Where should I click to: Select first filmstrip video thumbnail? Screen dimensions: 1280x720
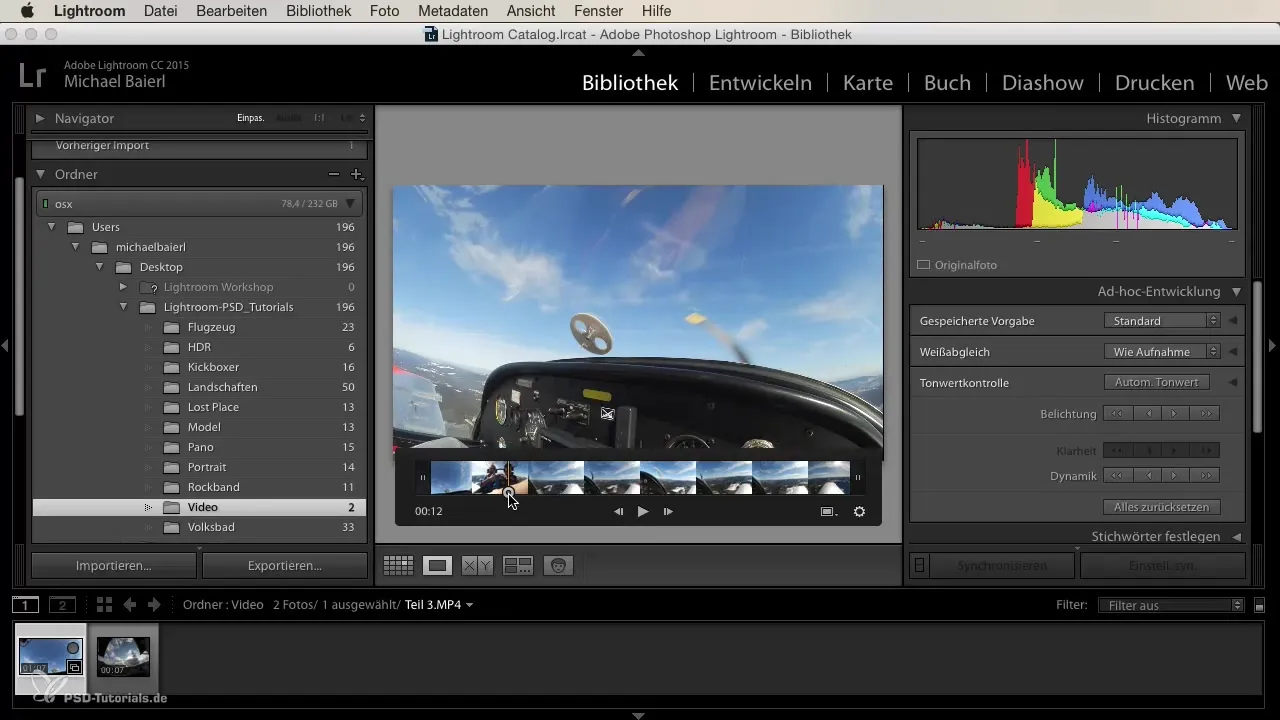point(51,657)
